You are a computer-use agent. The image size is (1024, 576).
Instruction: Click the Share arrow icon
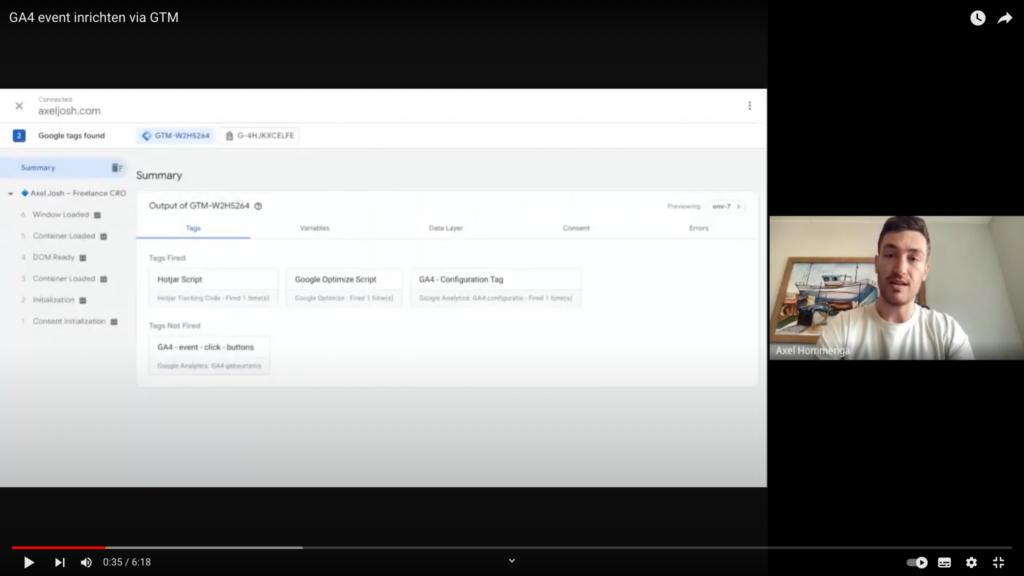coord(1005,18)
